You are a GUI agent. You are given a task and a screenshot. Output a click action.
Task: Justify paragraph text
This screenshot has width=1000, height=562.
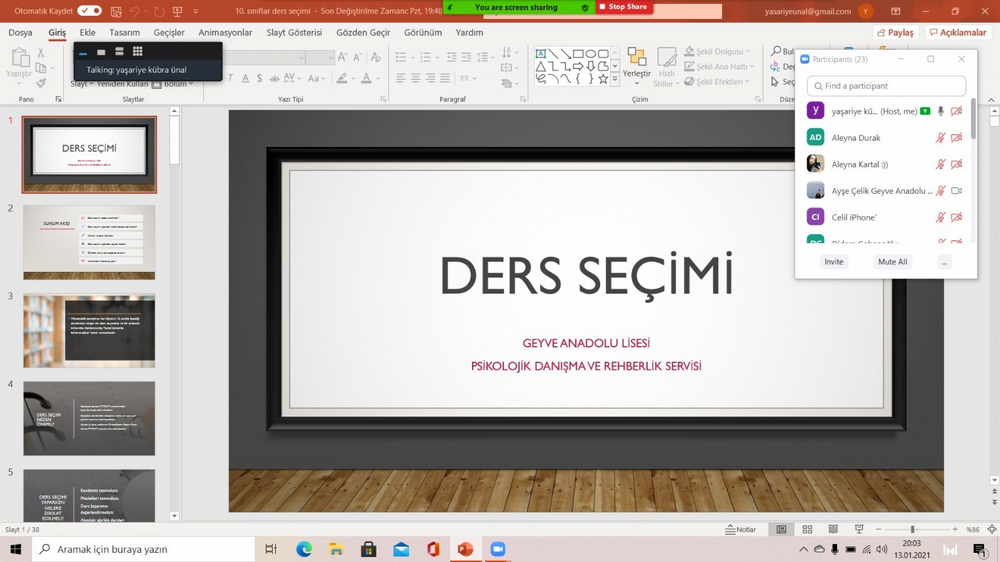(445, 78)
